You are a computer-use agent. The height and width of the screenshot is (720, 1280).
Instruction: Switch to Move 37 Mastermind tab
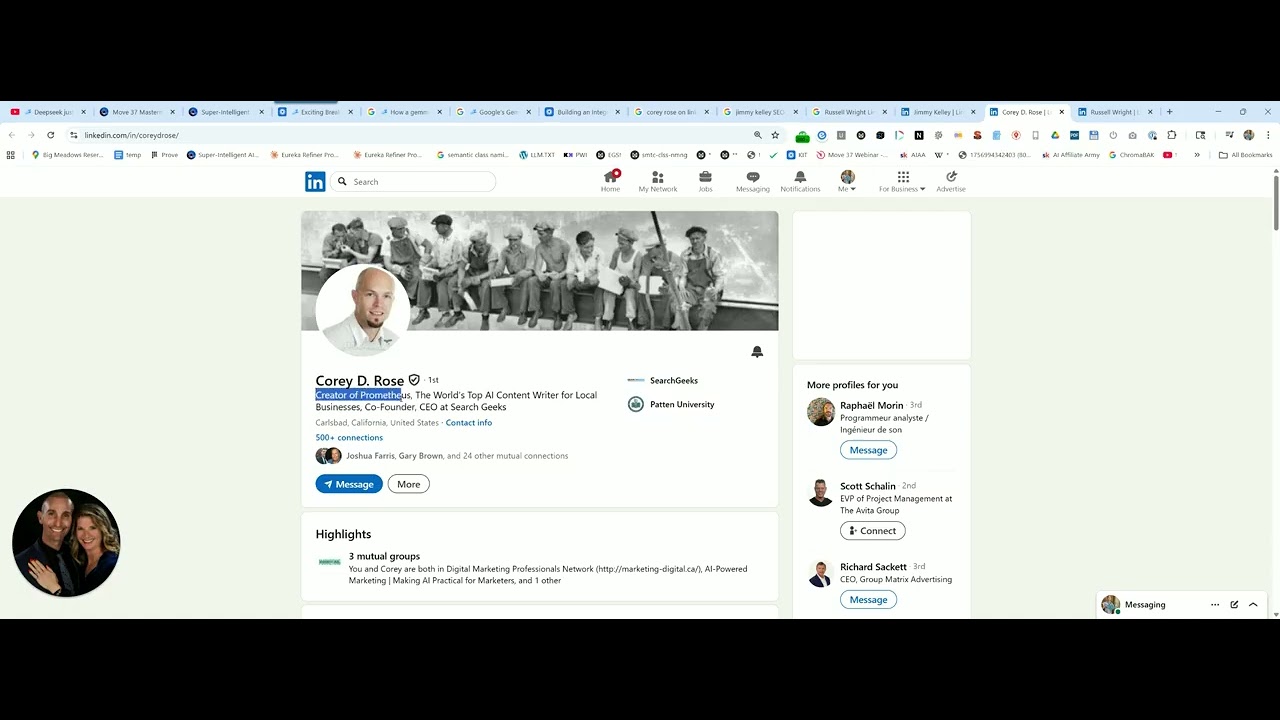(135, 112)
